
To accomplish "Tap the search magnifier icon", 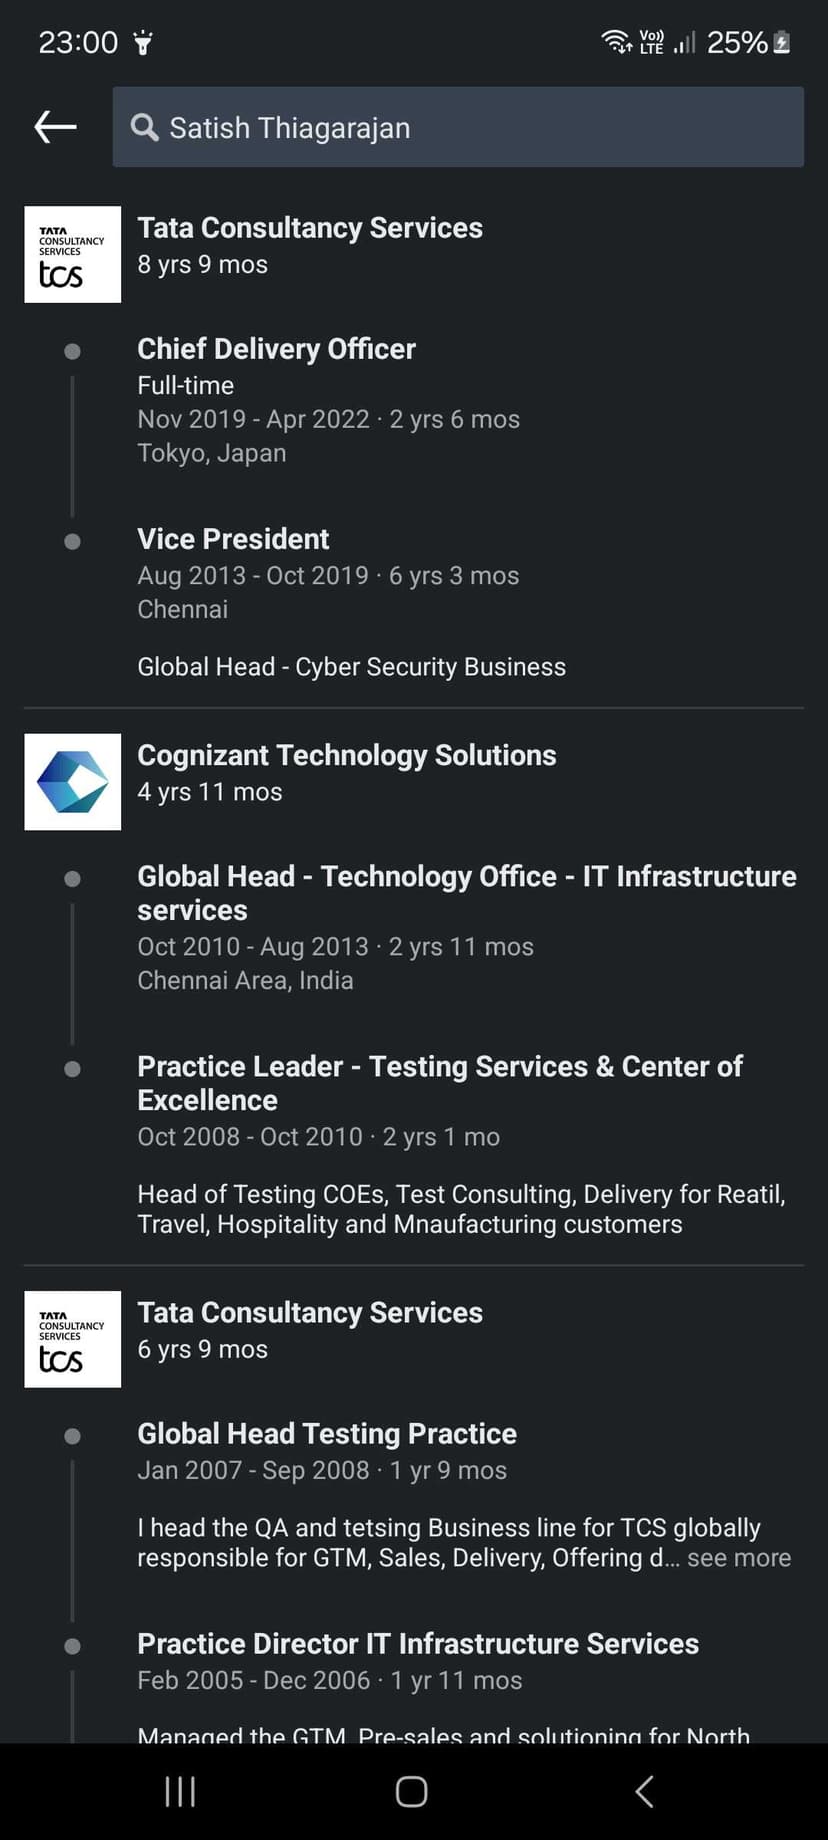I will coord(144,127).
